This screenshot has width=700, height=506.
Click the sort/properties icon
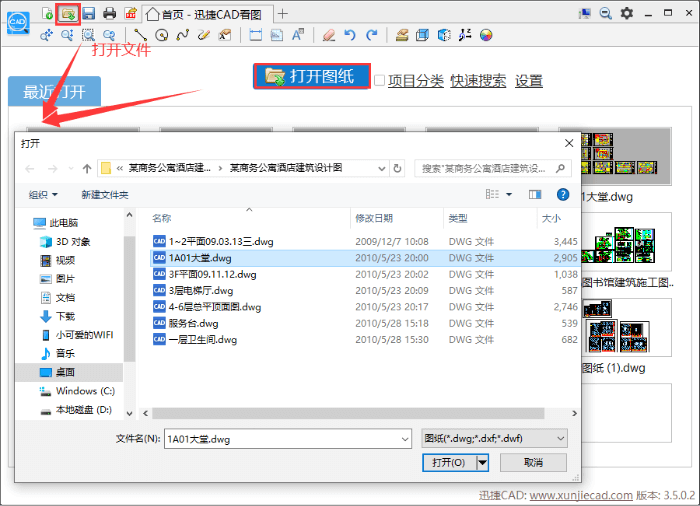coord(465,35)
